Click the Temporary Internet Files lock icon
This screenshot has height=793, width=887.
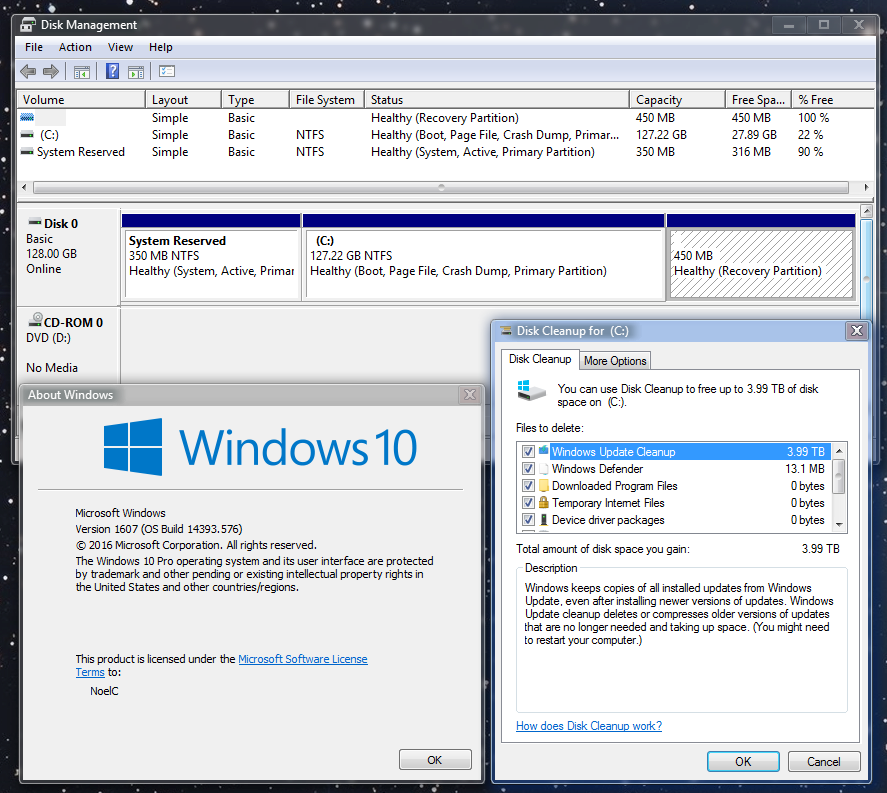tap(544, 502)
